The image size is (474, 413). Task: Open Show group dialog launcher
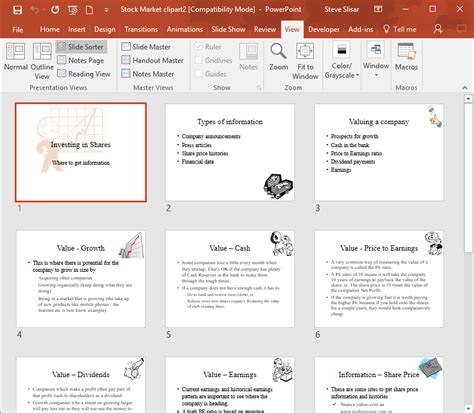coord(259,88)
